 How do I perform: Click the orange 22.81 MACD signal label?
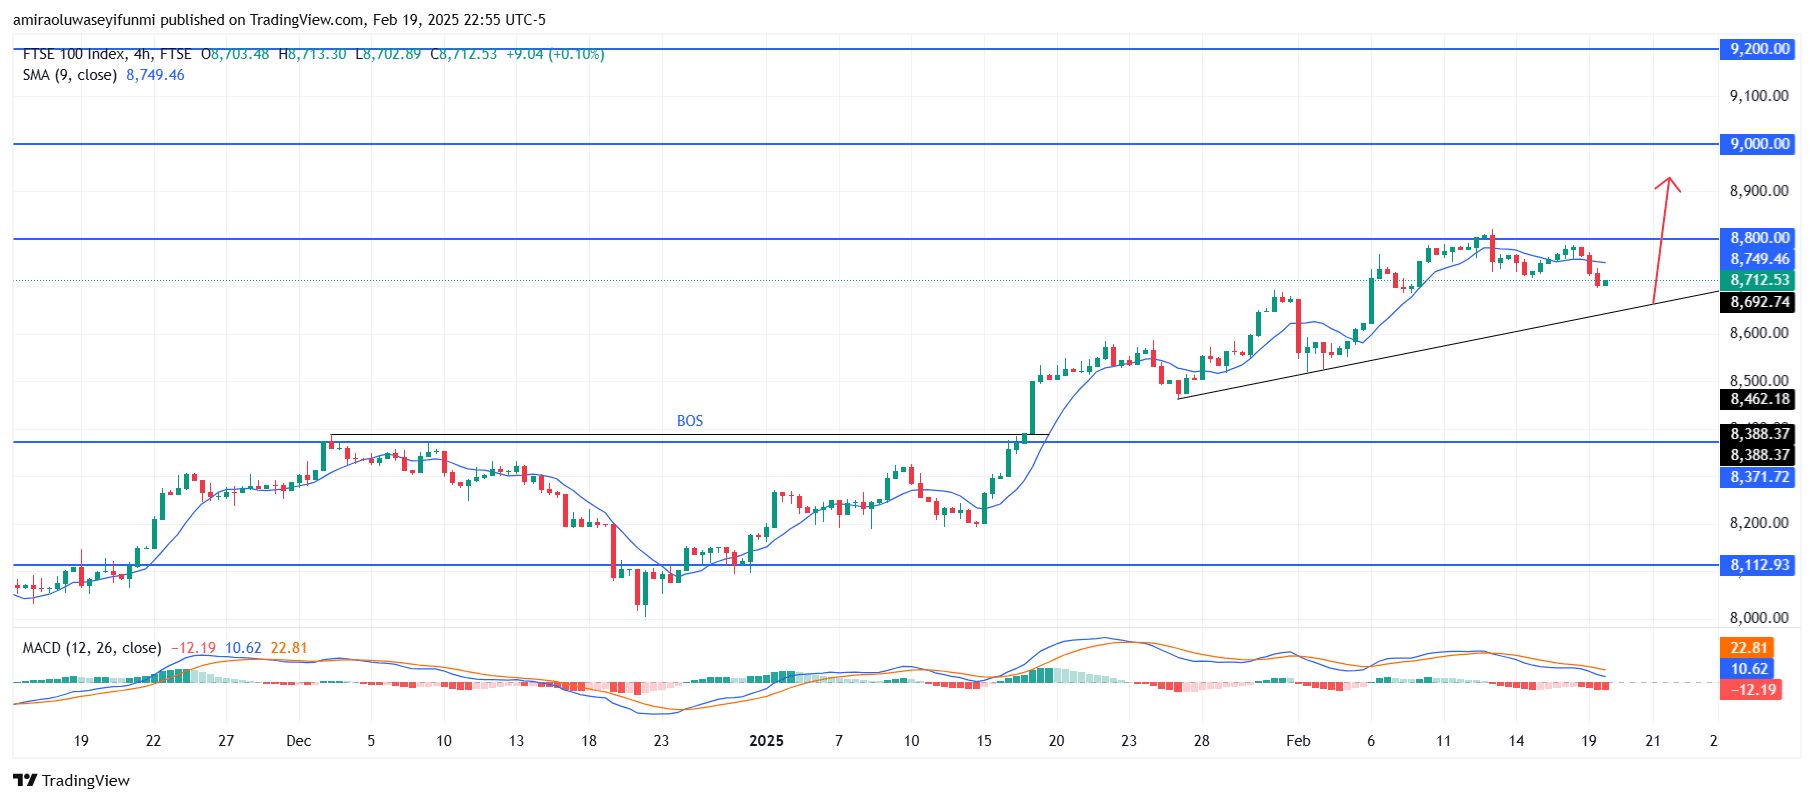point(1749,648)
